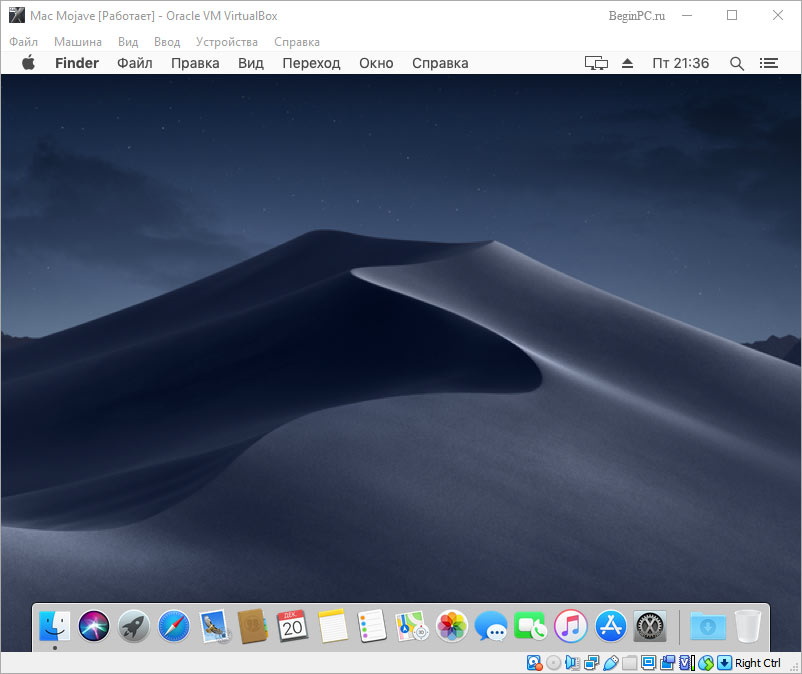Launch the yellow Notes app
Viewport: 802px width, 674px height.
pyautogui.click(x=332, y=625)
